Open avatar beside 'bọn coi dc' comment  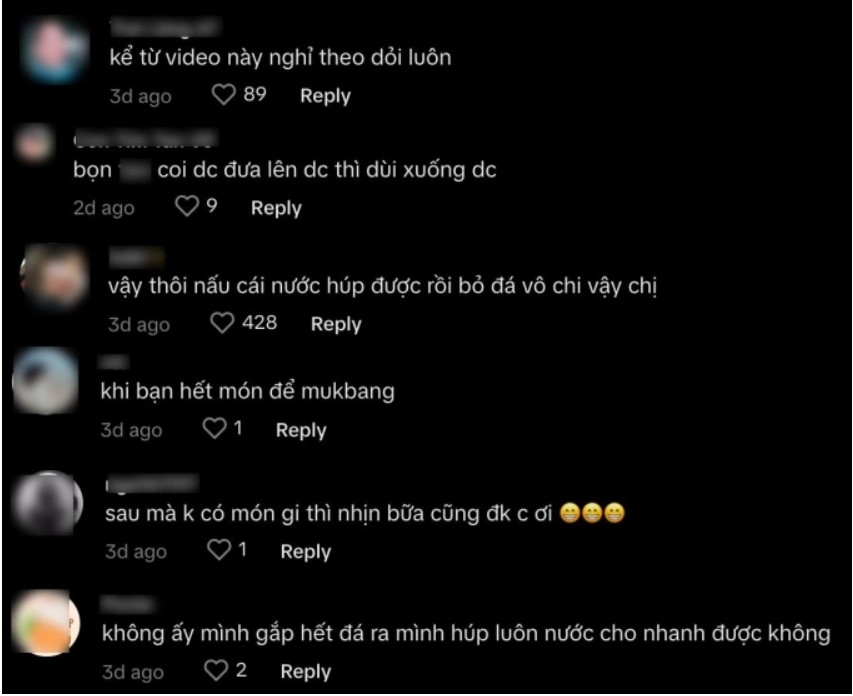pos(34,143)
